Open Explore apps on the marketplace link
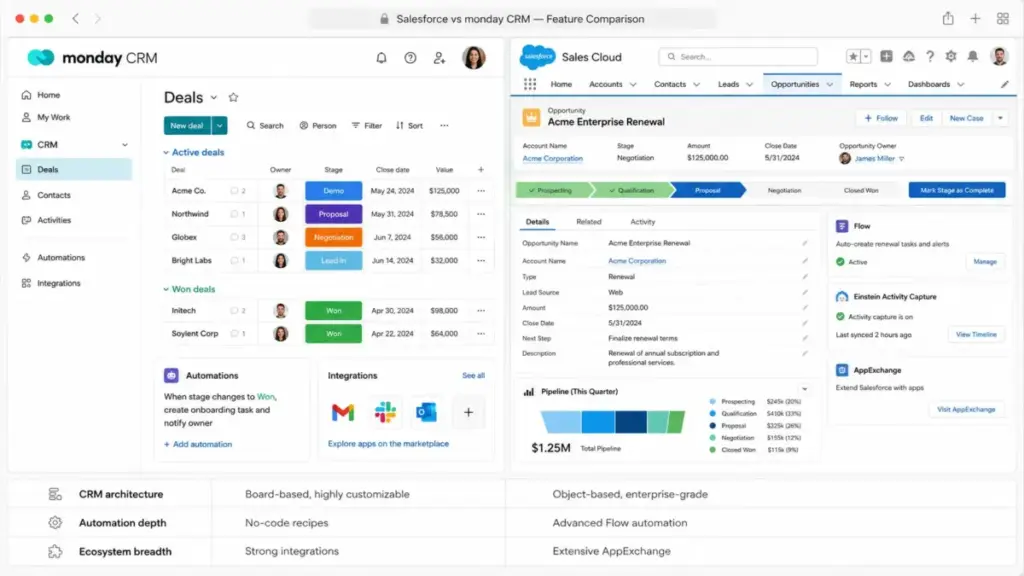This screenshot has height=576, width=1024. [388, 443]
